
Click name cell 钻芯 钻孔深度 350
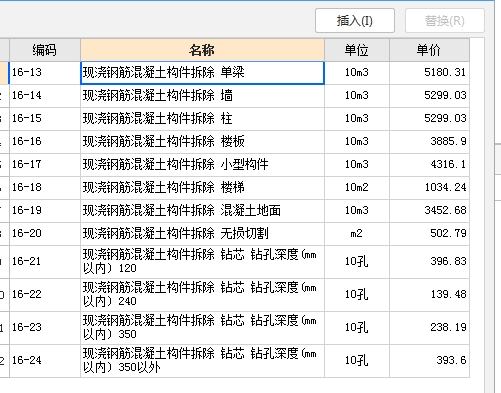tap(202, 328)
